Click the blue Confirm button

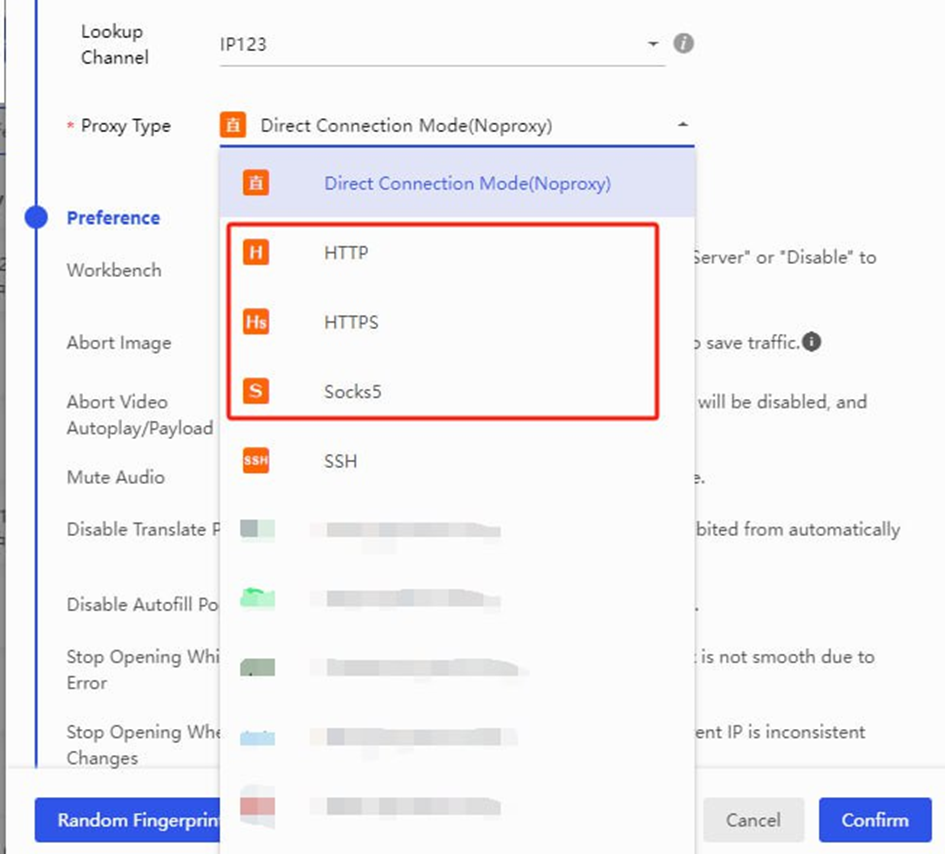coord(874,820)
